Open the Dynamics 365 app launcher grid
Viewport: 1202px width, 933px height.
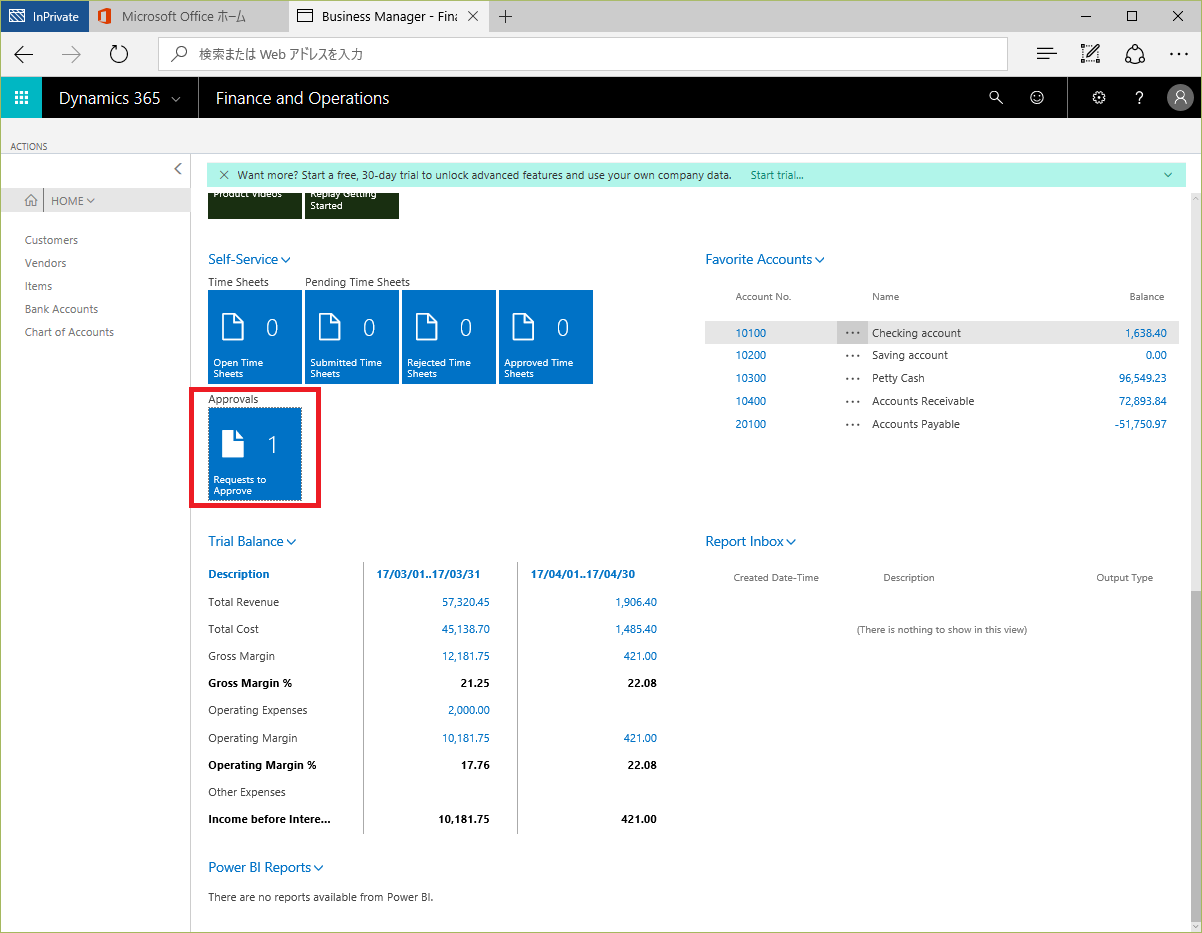21,98
